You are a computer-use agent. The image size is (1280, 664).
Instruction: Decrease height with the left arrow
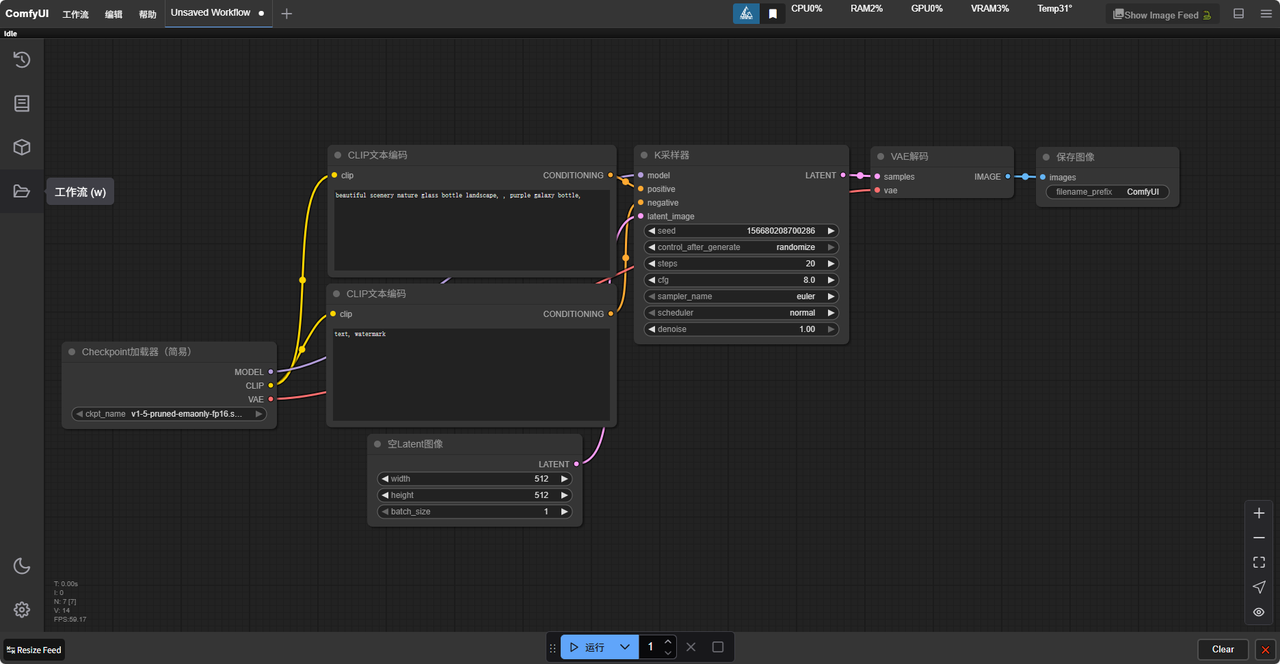click(385, 495)
